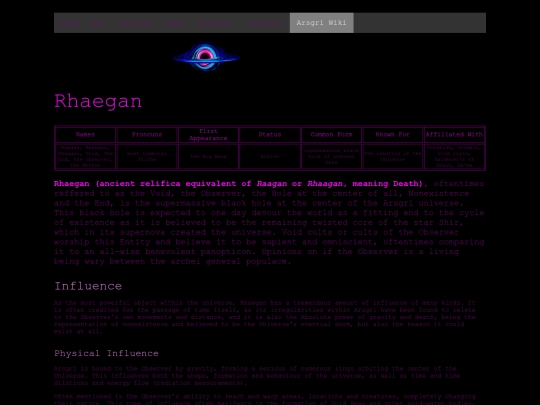Select the Known For table header
The image size is (540, 405).
(393, 135)
